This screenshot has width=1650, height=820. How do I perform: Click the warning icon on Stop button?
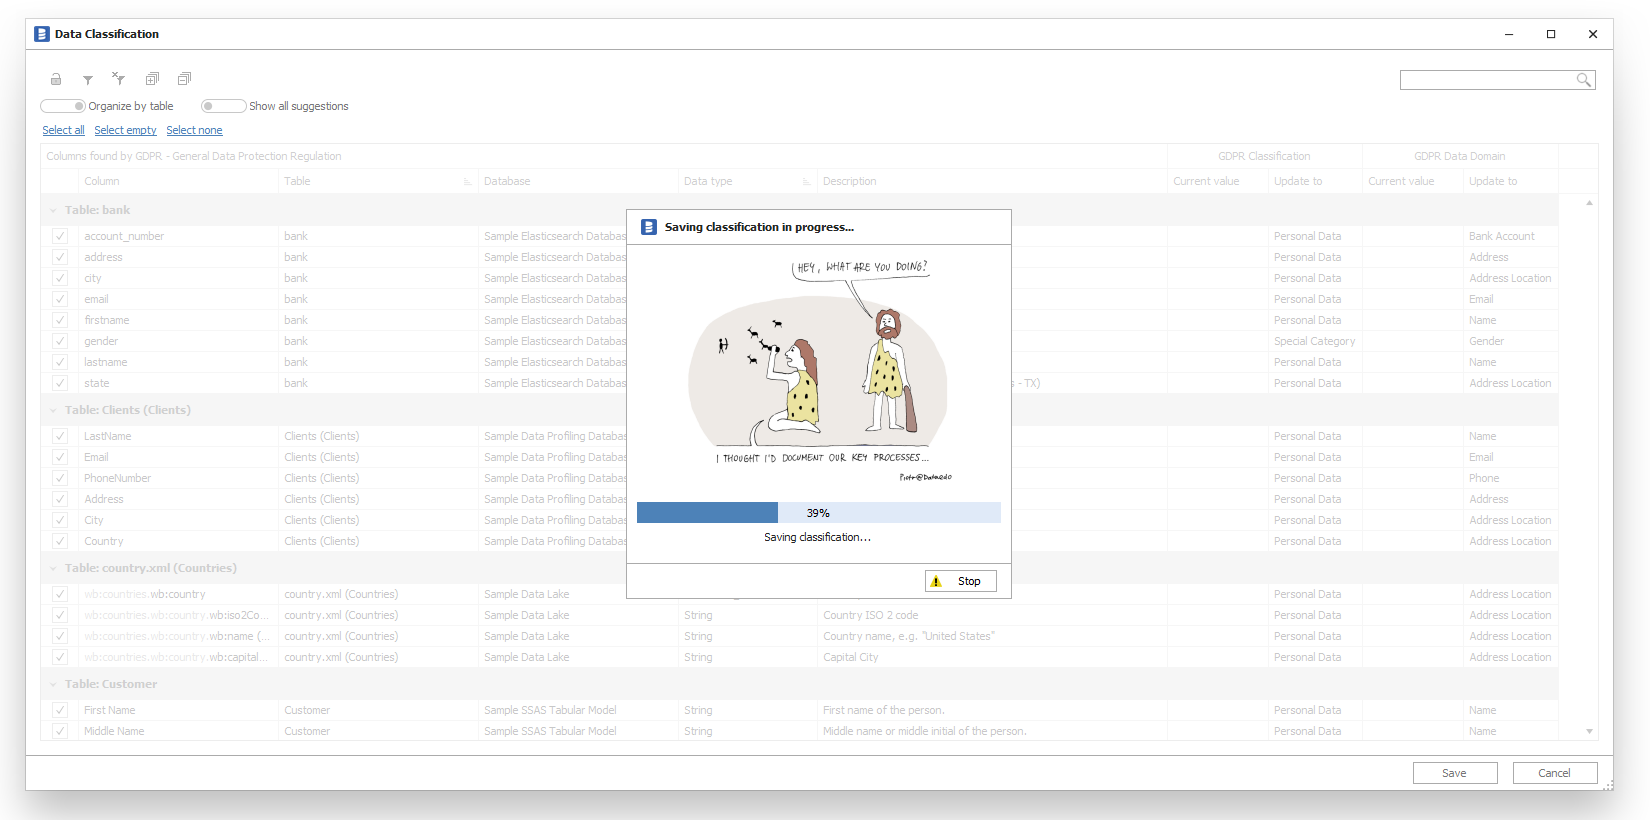937,582
